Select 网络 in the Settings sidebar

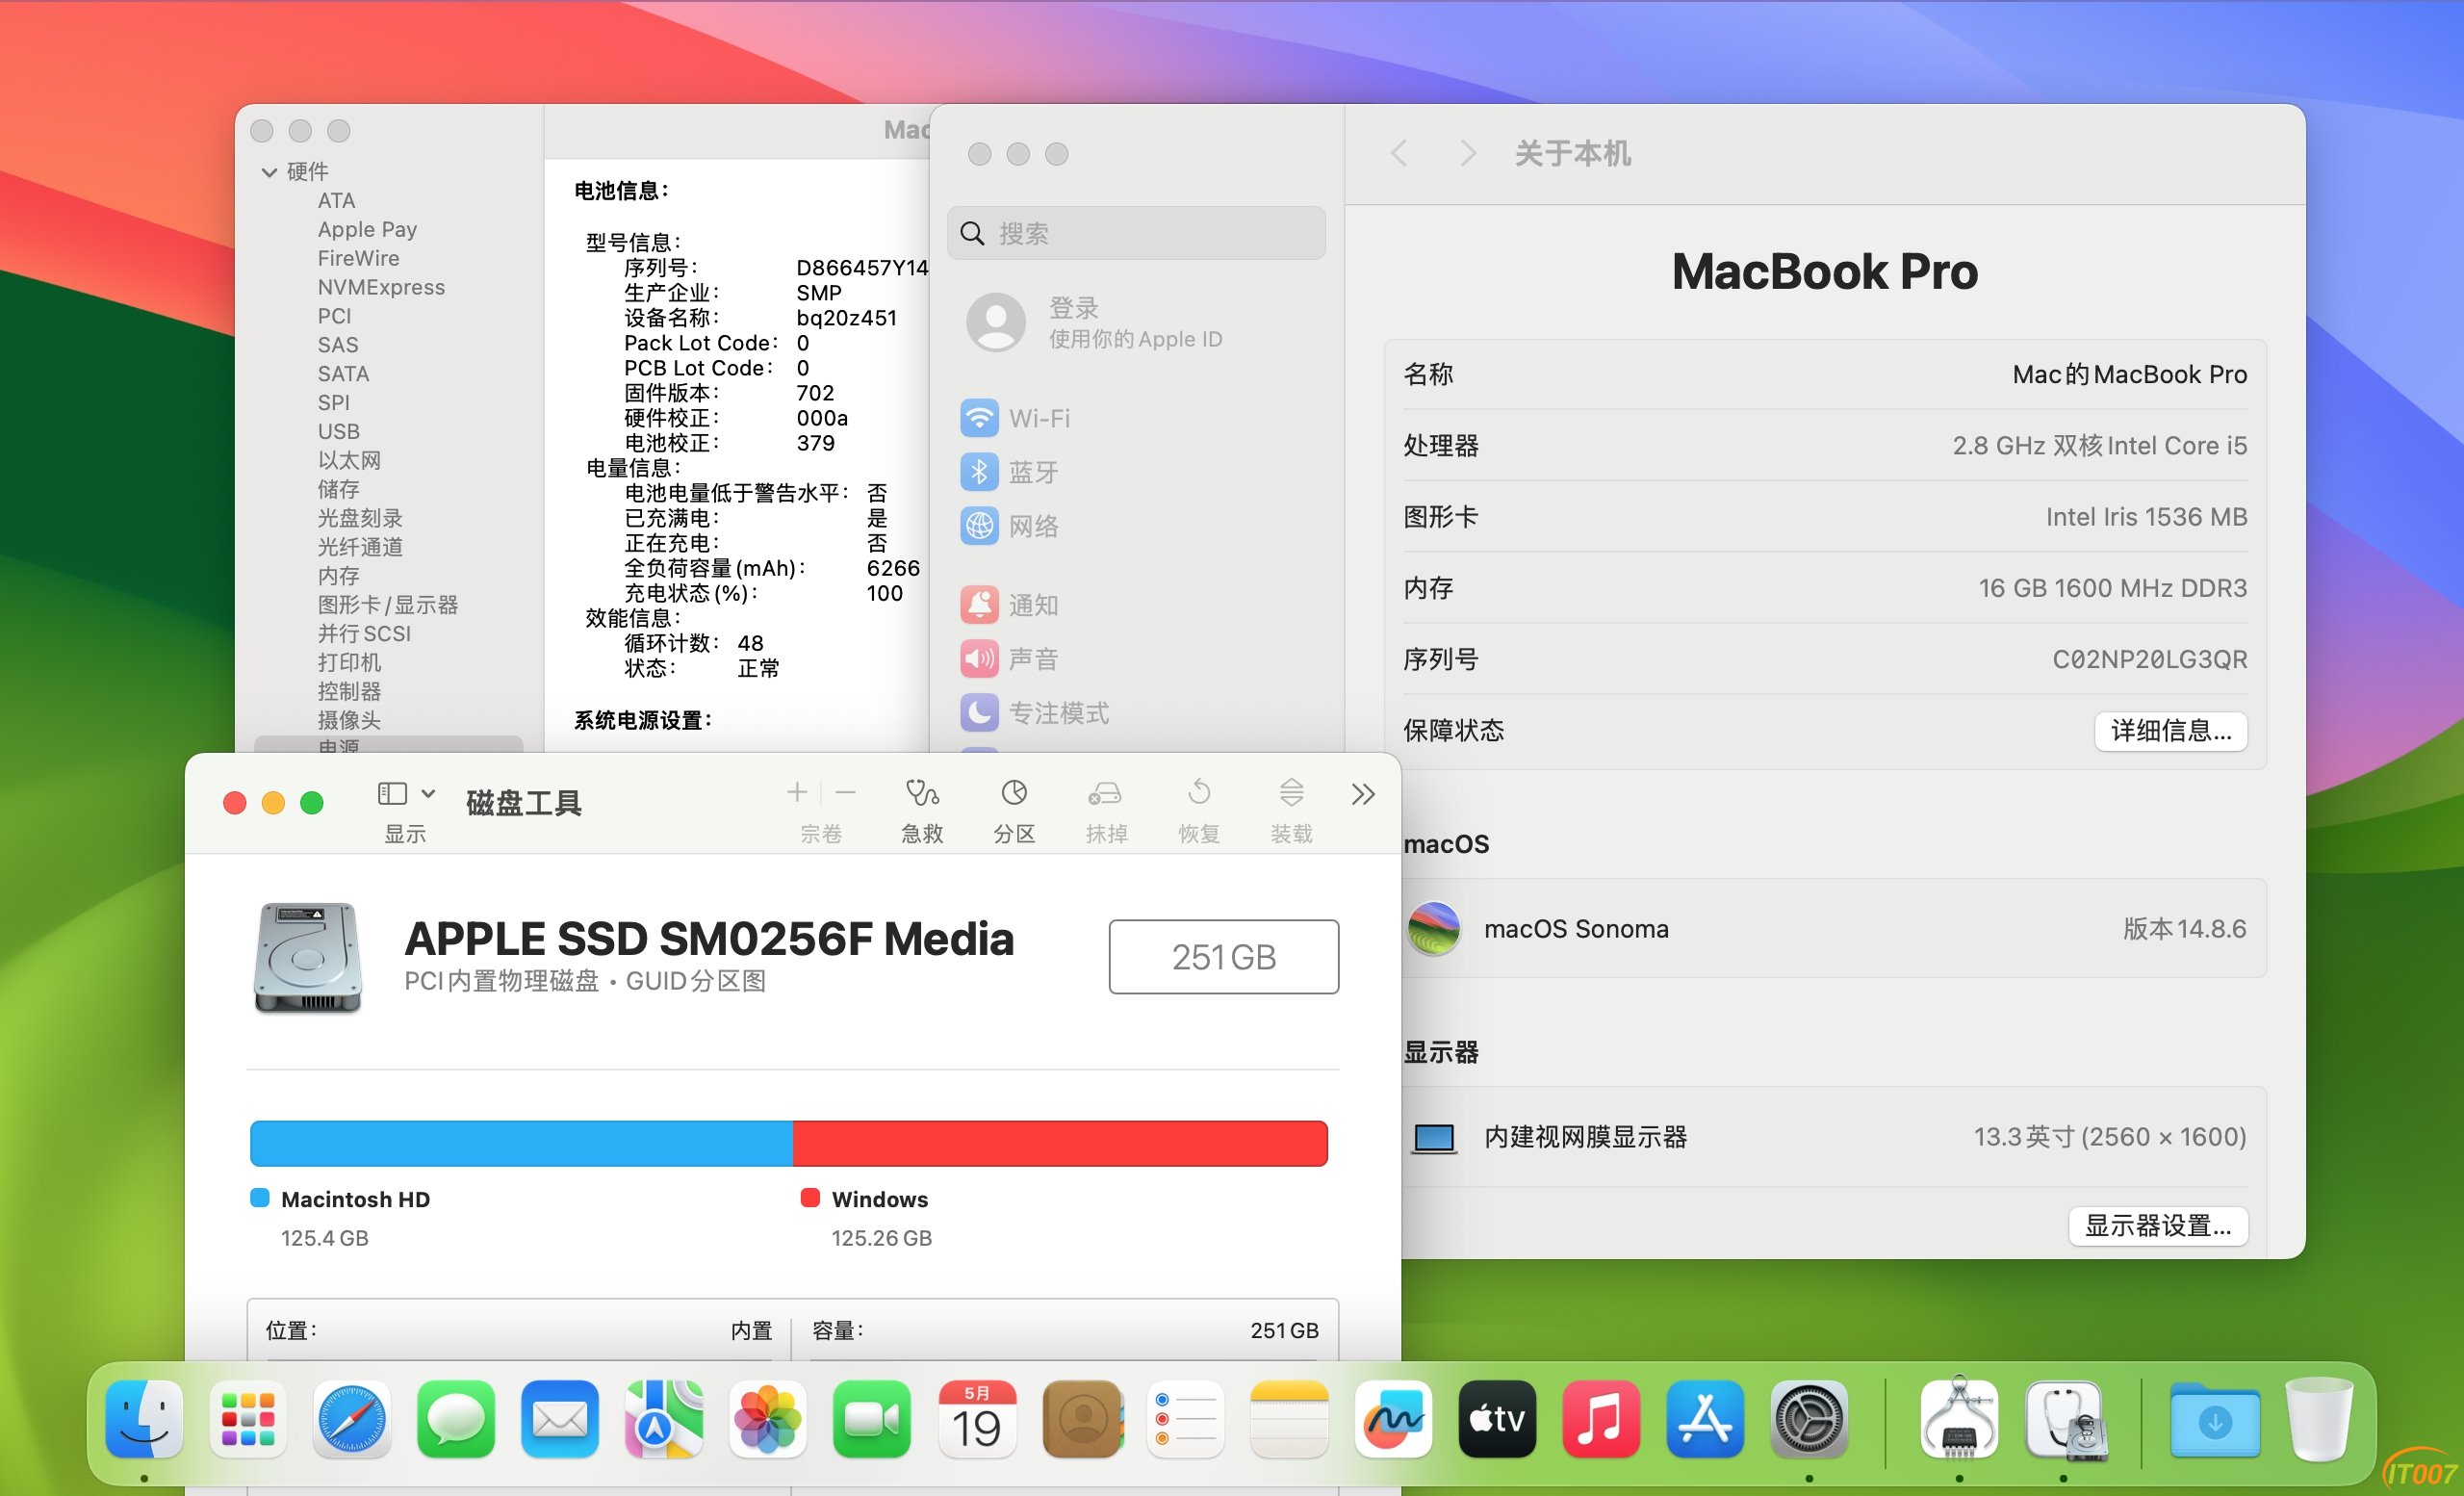(x=1136, y=526)
